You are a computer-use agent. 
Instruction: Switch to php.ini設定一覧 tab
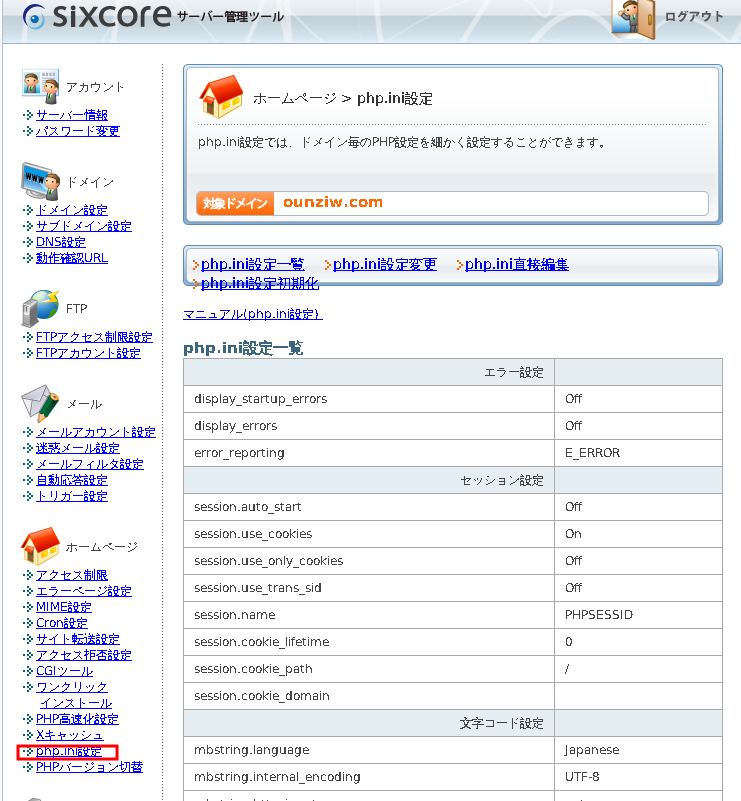(x=253, y=264)
